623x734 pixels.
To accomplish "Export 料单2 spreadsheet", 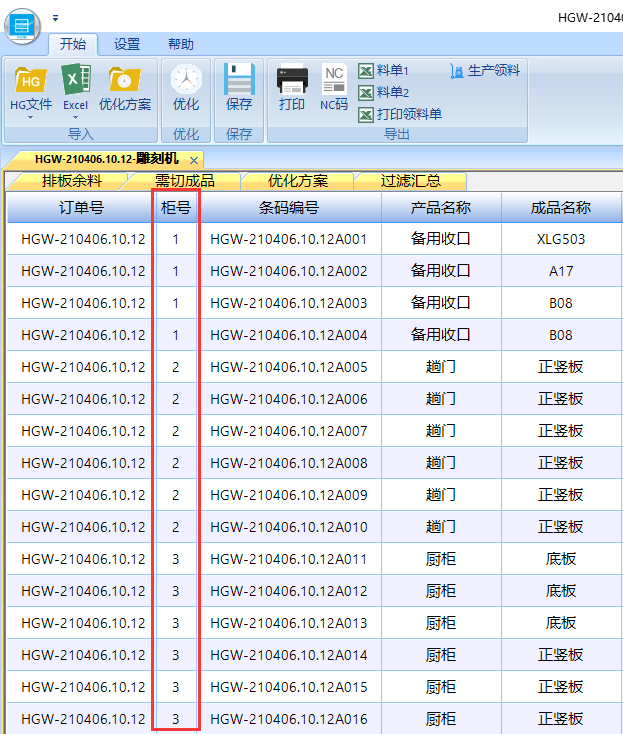I will click(383, 93).
